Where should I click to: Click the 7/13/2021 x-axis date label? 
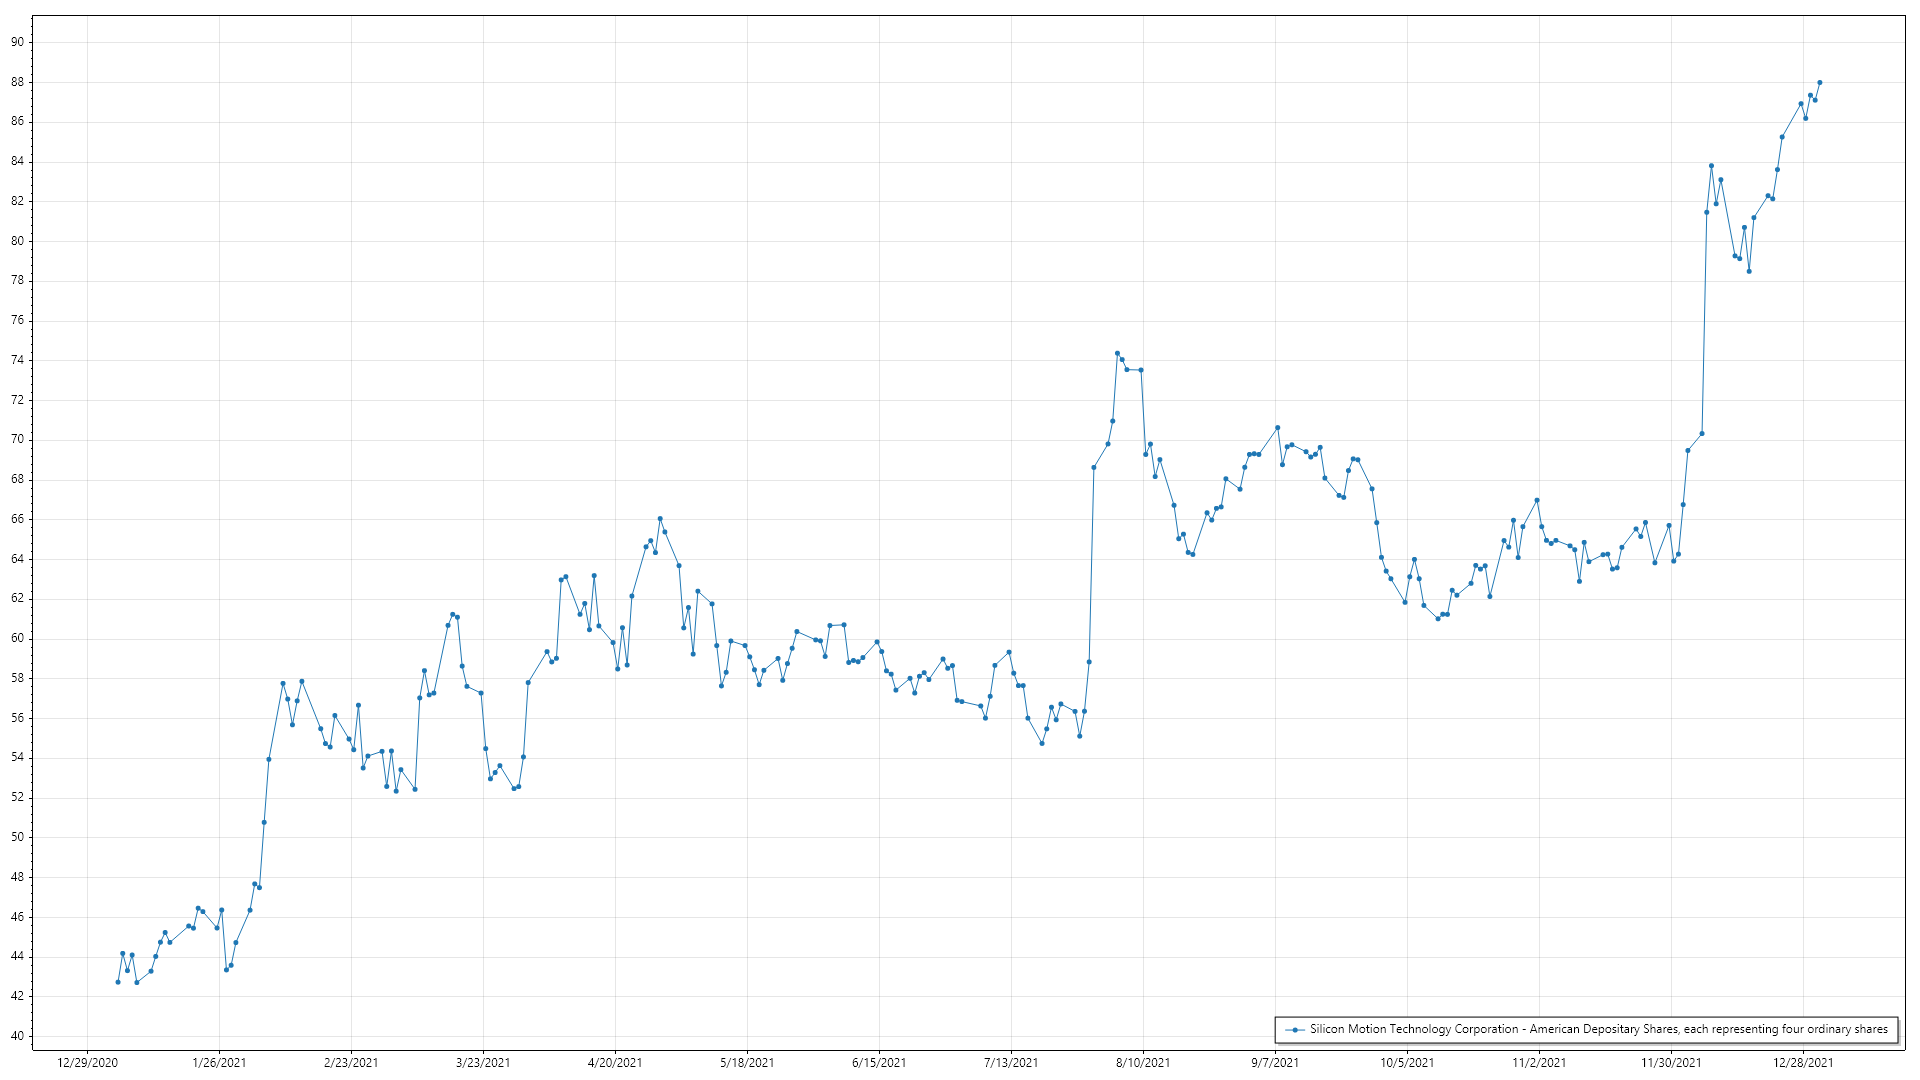[x=1011, y=1063]
